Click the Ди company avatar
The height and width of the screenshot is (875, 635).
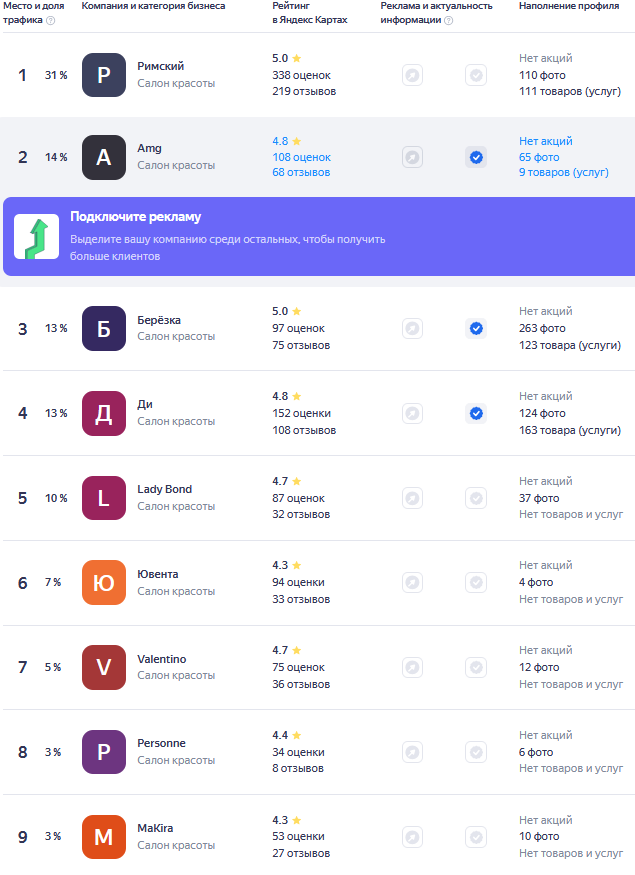[x=104, y=414]
